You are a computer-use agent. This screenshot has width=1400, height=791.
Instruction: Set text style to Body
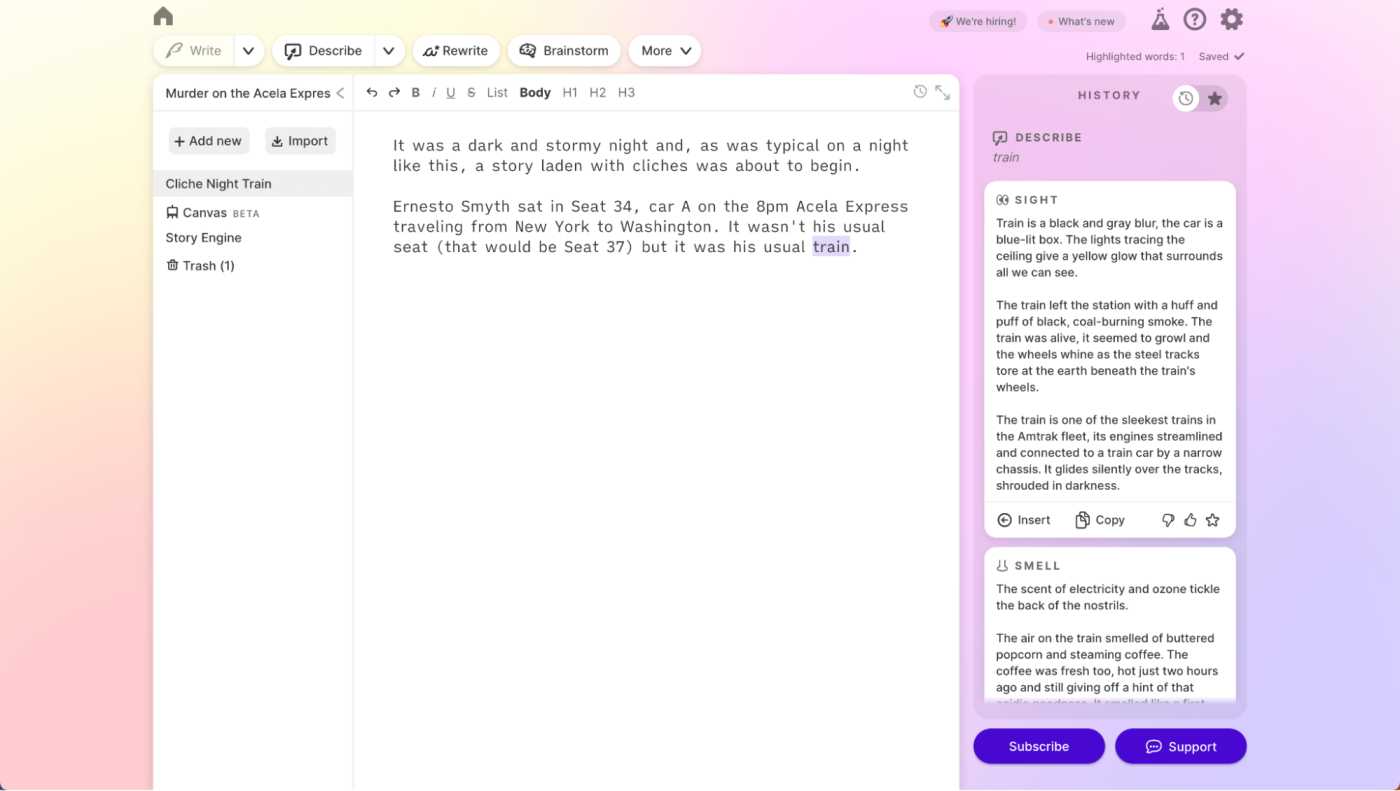pyautogui.click(x=535, y=92)
